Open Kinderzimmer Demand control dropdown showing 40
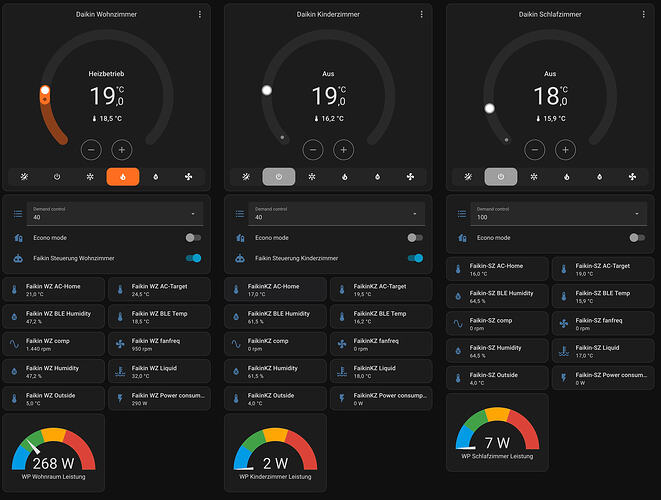Viewport: 661px width, 500px height. [337, 213]
